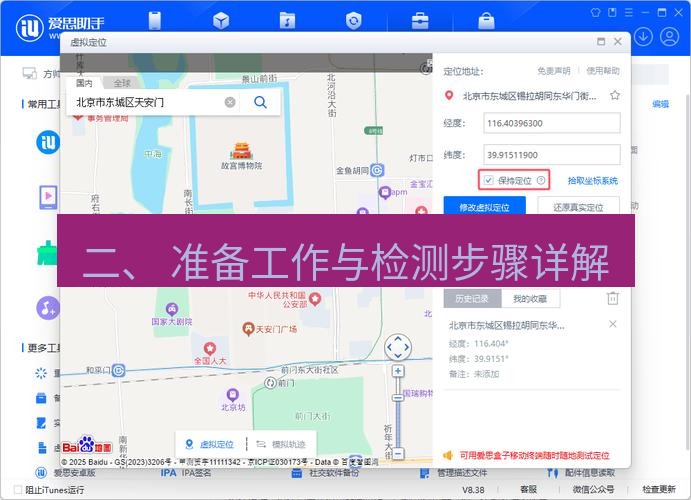Open the 我的收藏 tab

(530, 299)
